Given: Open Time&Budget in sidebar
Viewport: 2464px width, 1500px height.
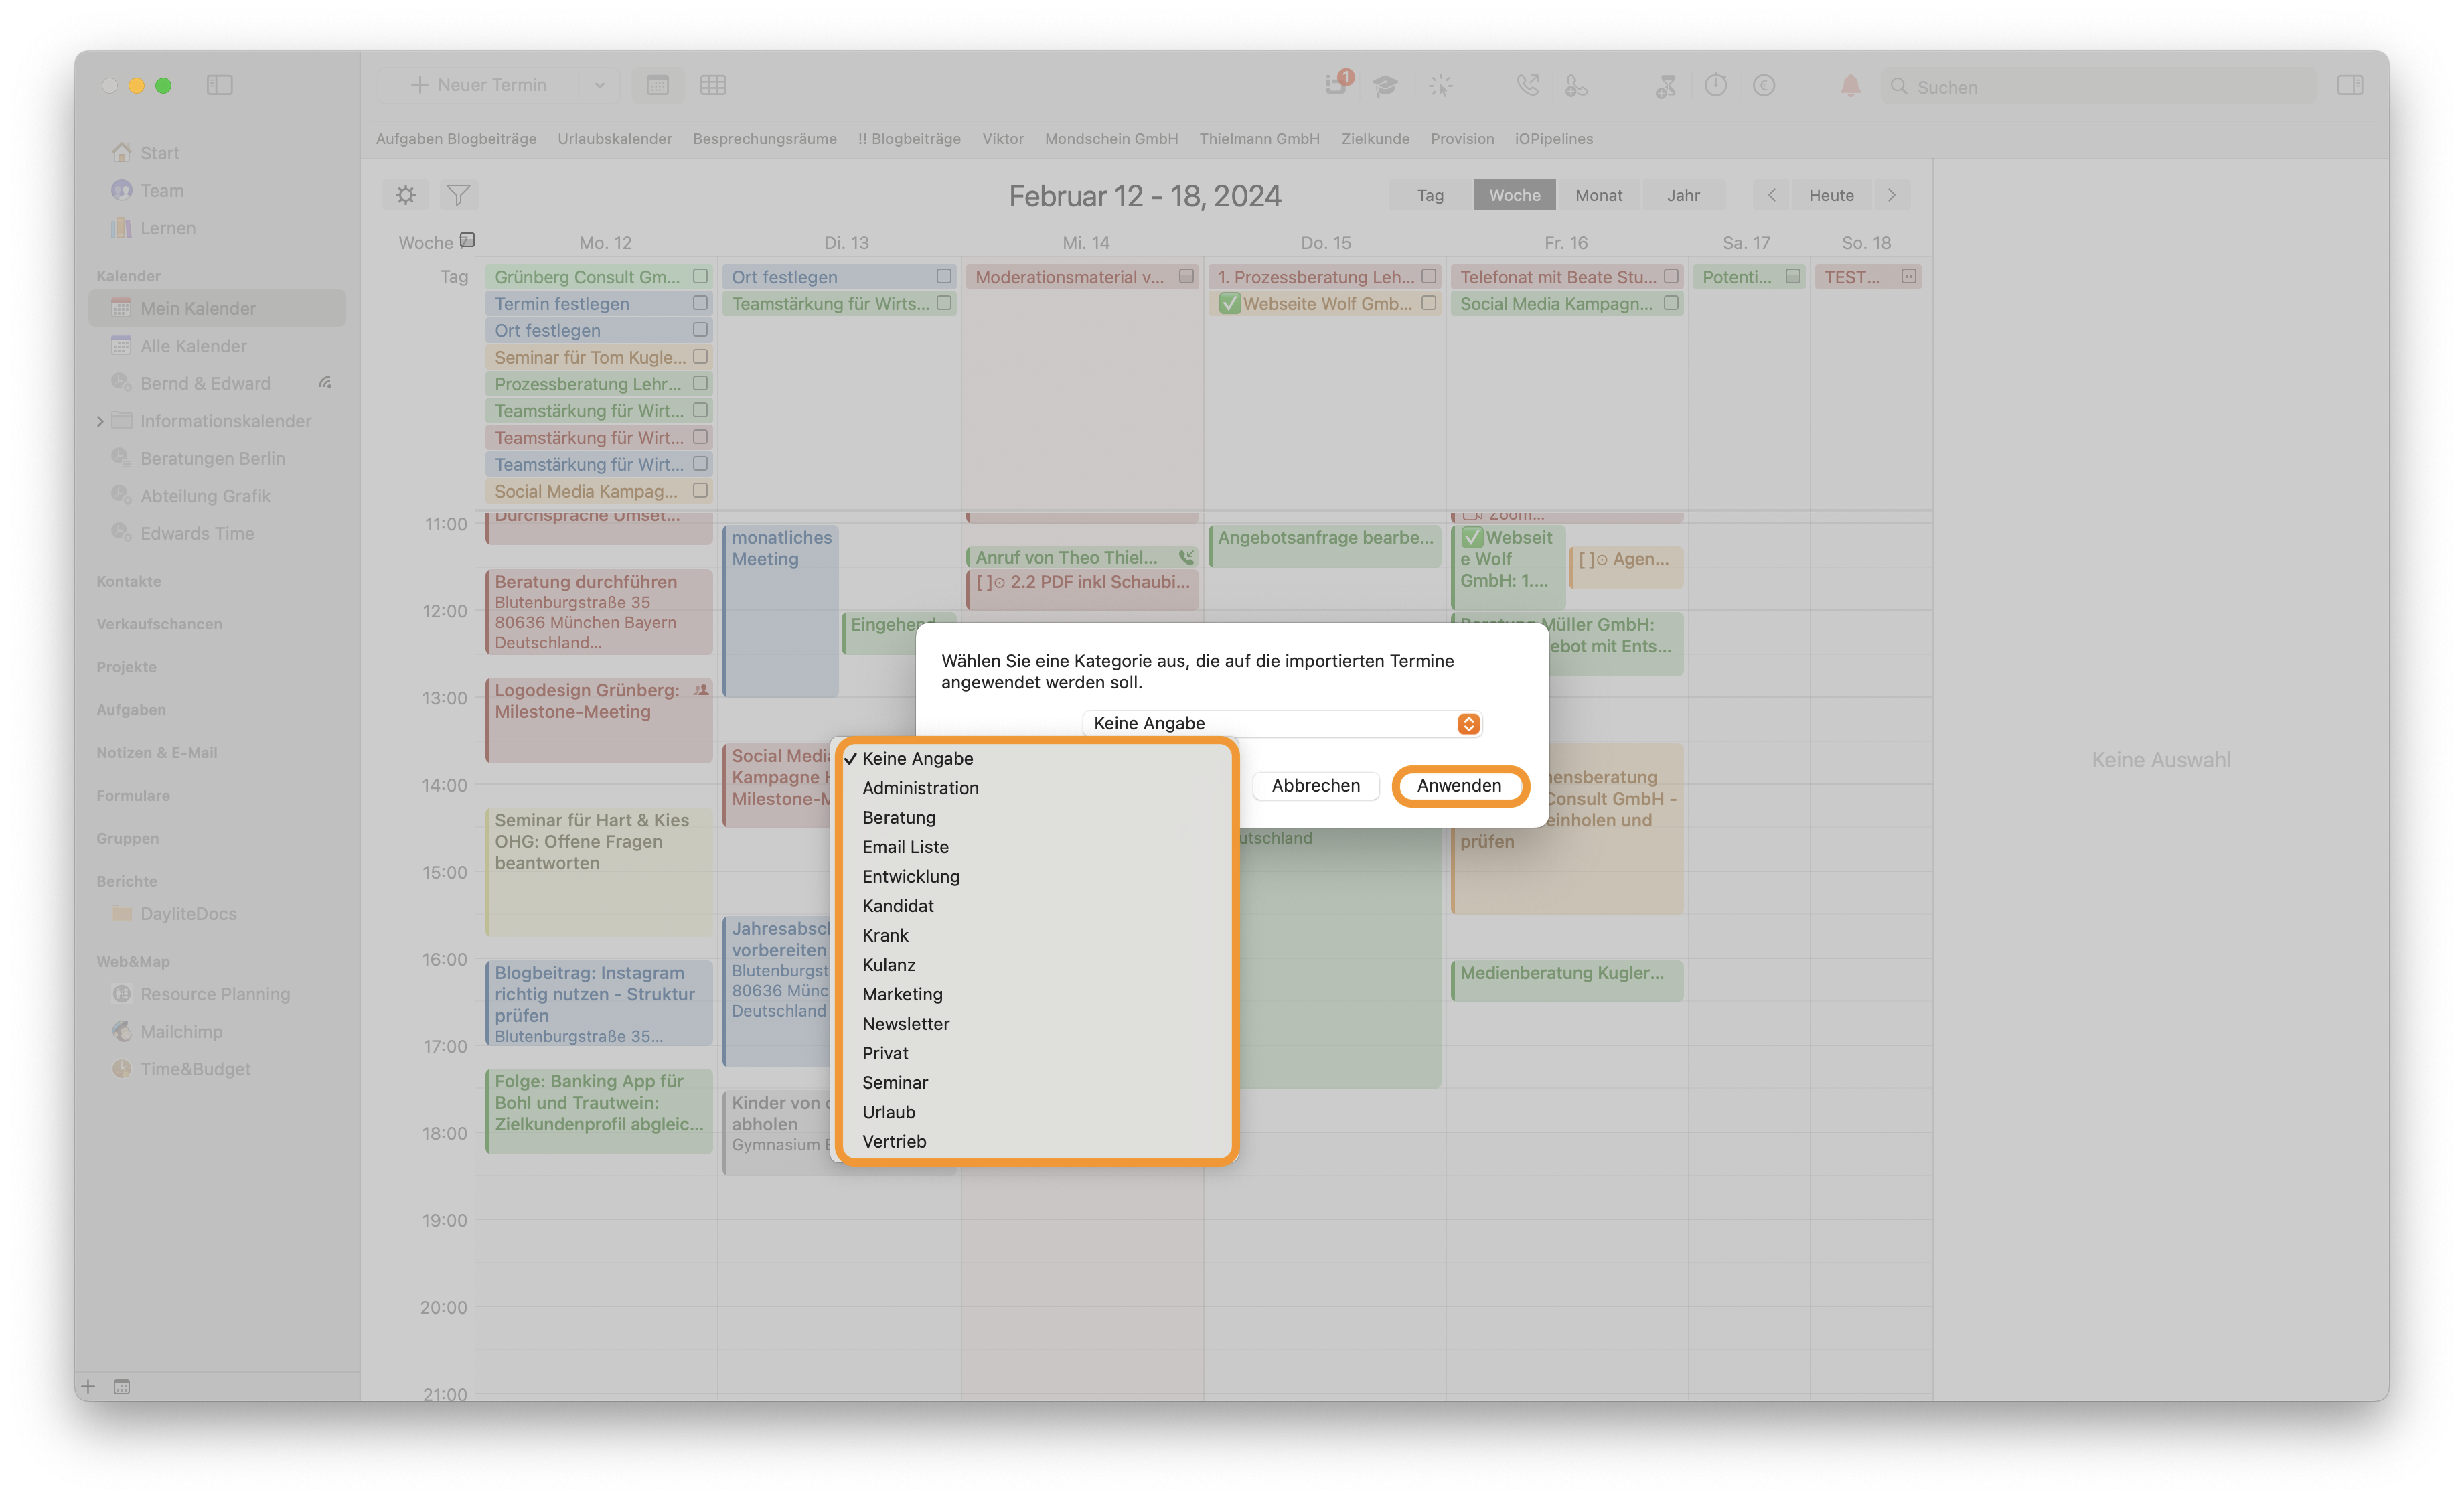Looking at the screenshot, I should pyautogui.click(x=195, y=1069).
